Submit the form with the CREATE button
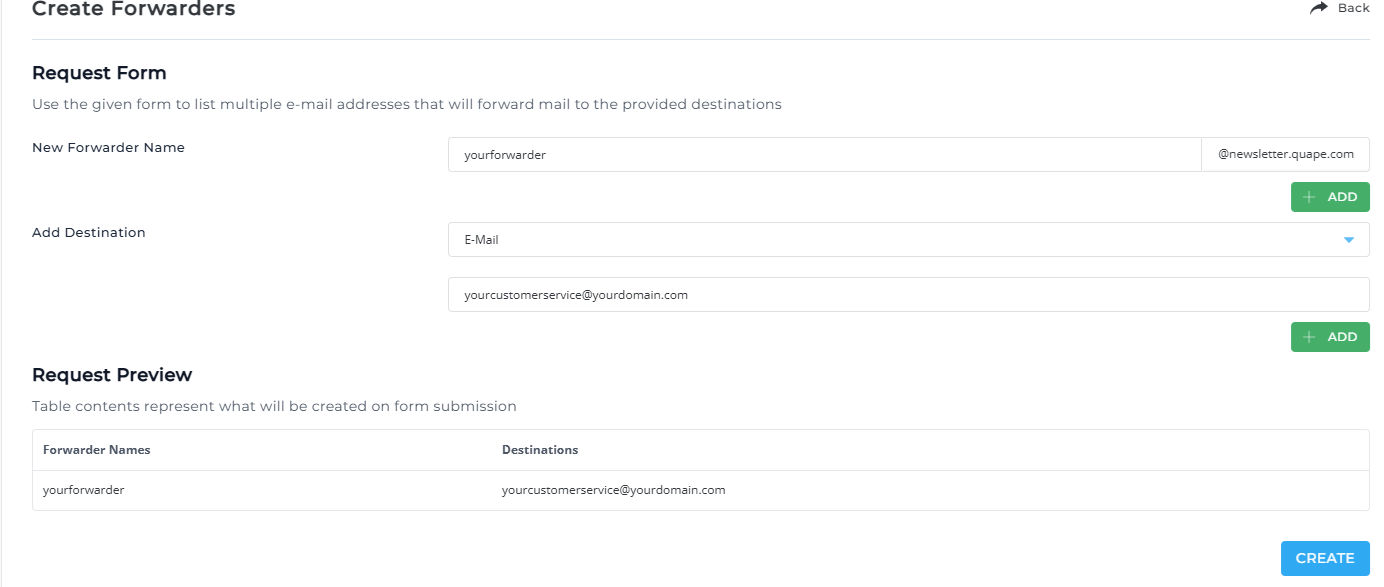The width and height of the screenshot is (1384, 587). tap(1325, 558)
